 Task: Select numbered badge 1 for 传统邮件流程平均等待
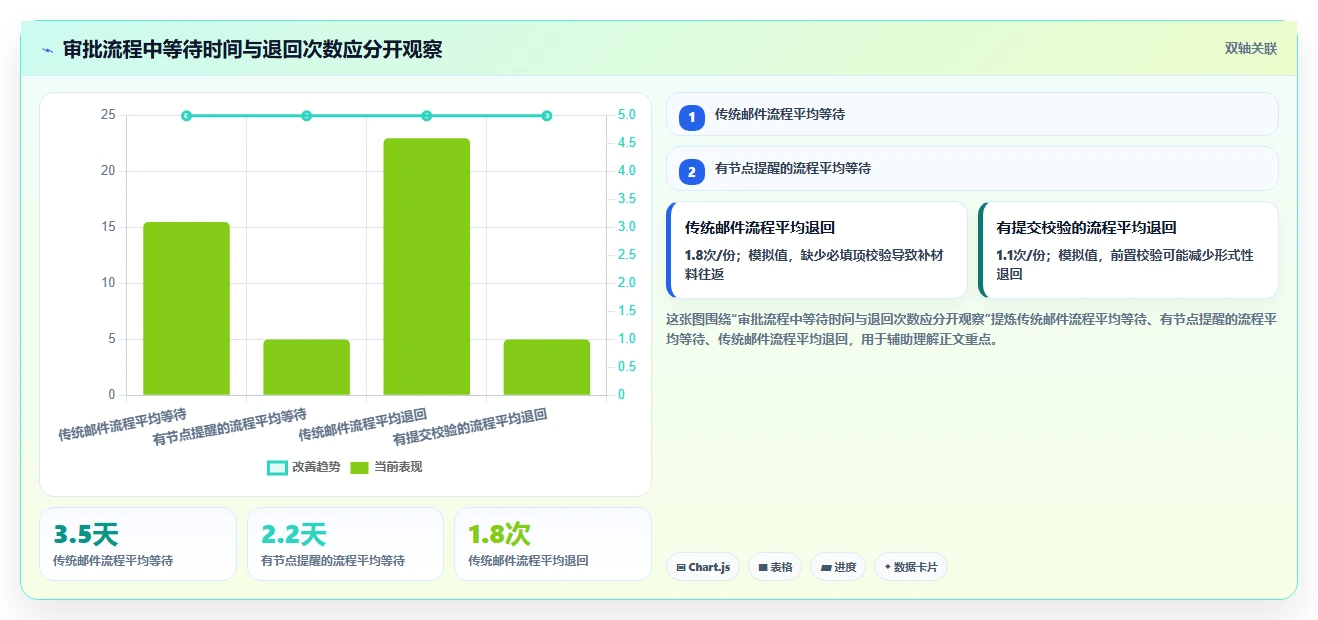pos(691,117)
